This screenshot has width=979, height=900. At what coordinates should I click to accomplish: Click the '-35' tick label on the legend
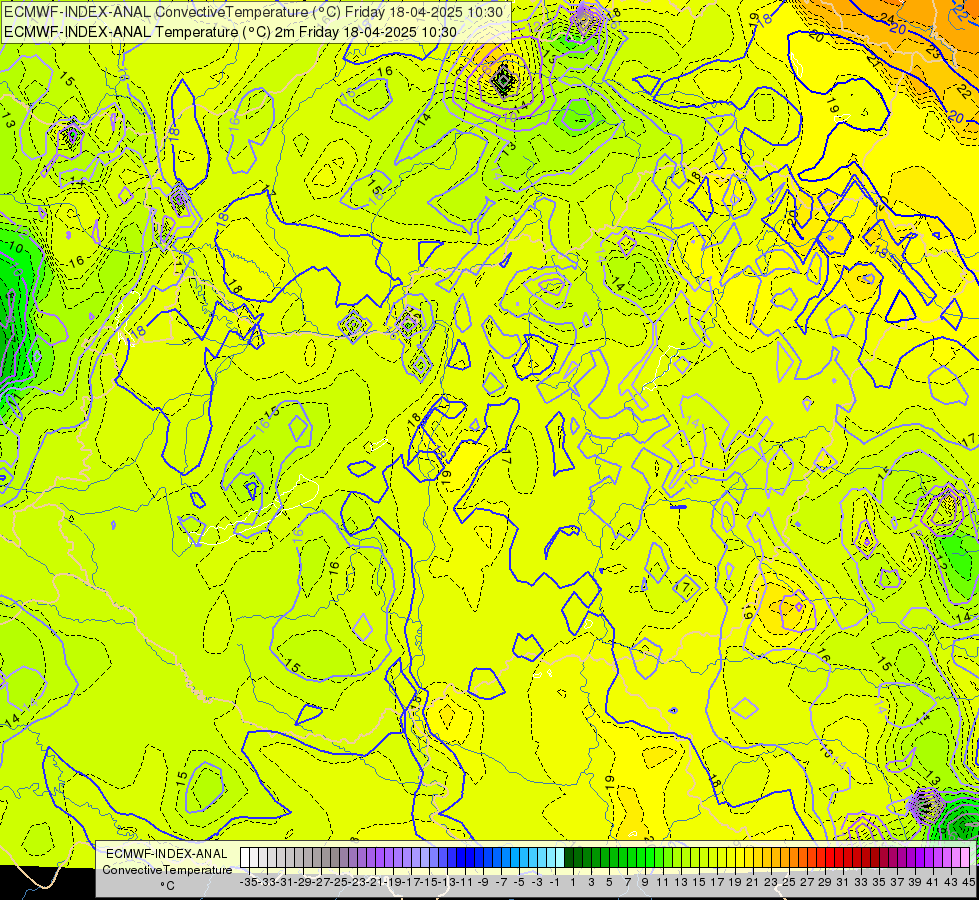248,882
